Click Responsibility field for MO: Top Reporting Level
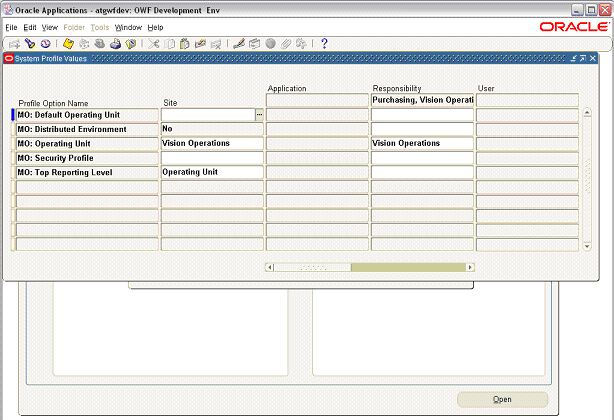 [423, 172]
